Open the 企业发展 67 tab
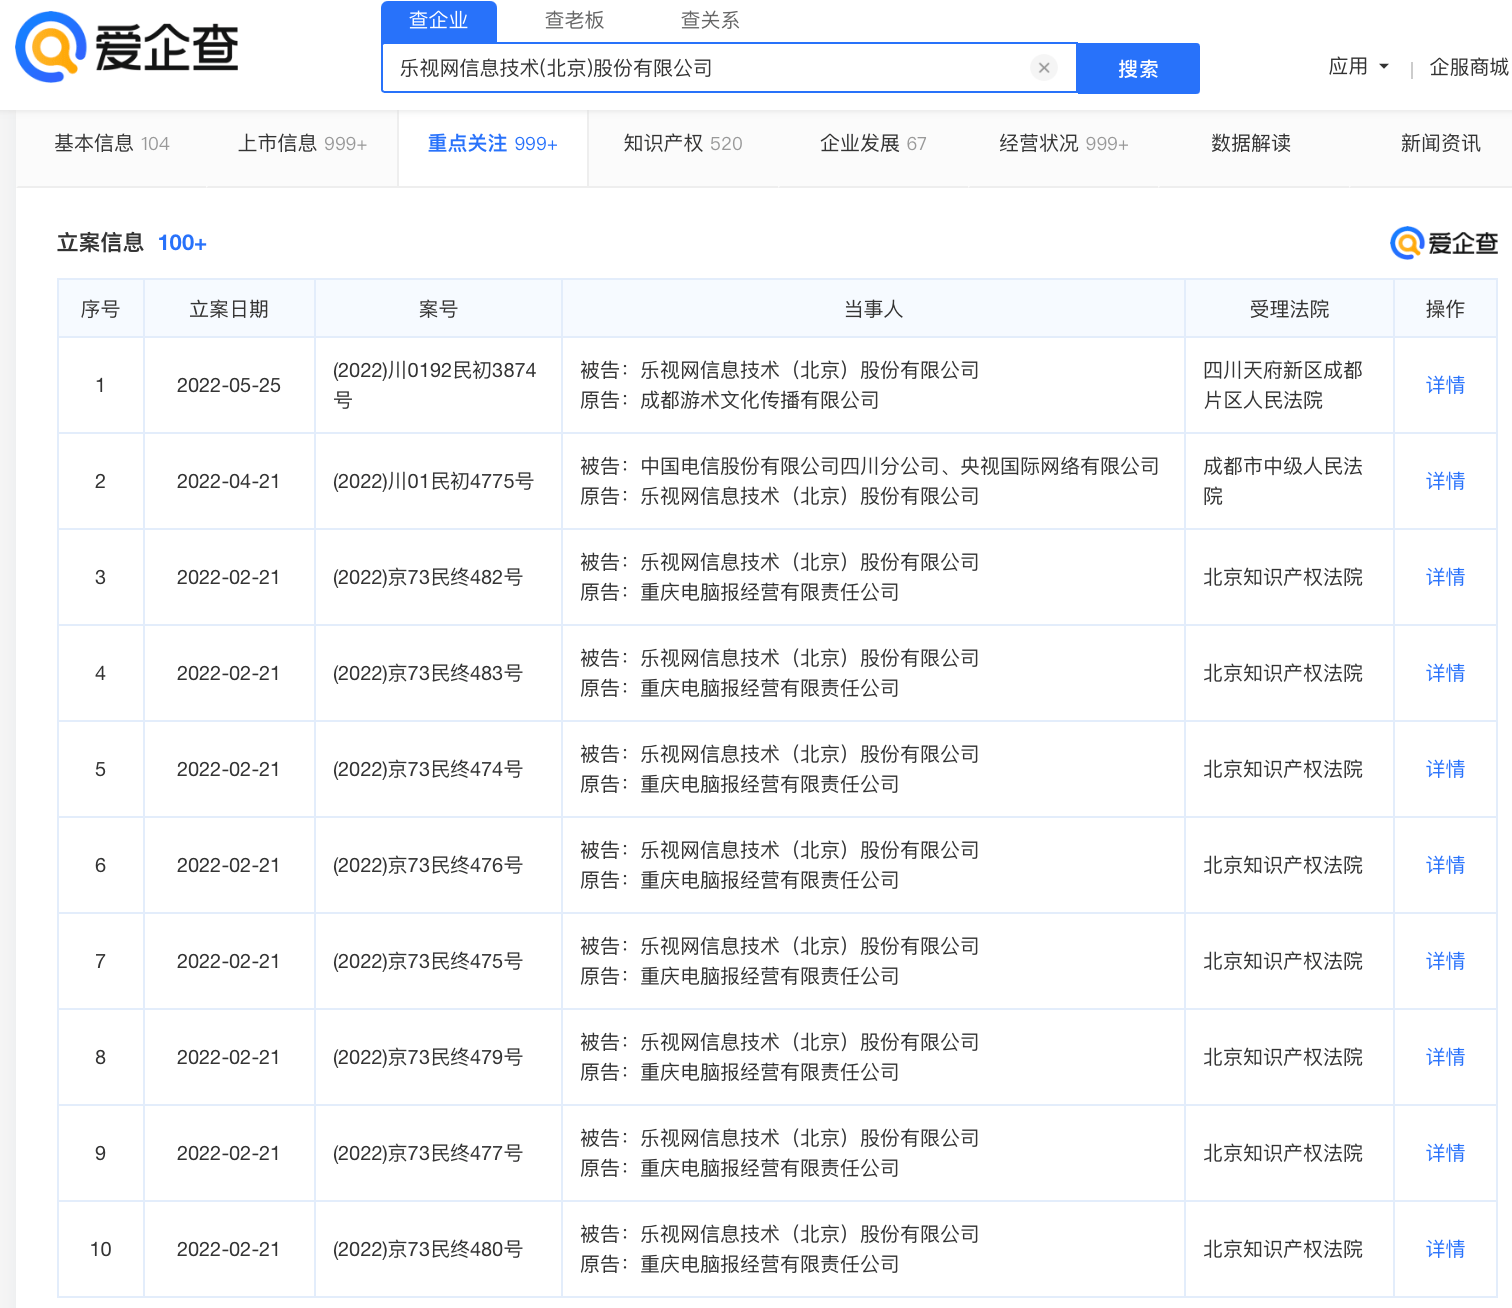The image size is (1512, 1308). coord(873,144)
